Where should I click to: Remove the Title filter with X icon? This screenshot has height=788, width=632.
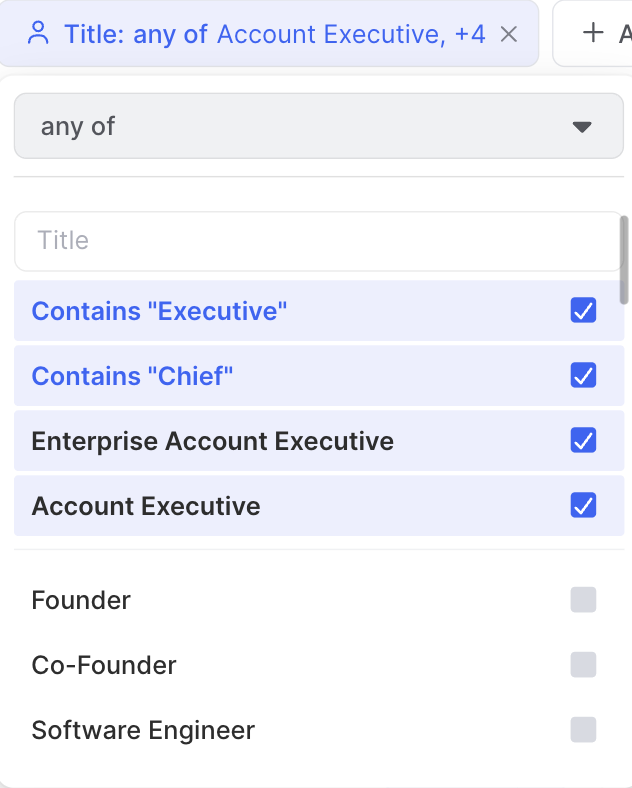508,34
